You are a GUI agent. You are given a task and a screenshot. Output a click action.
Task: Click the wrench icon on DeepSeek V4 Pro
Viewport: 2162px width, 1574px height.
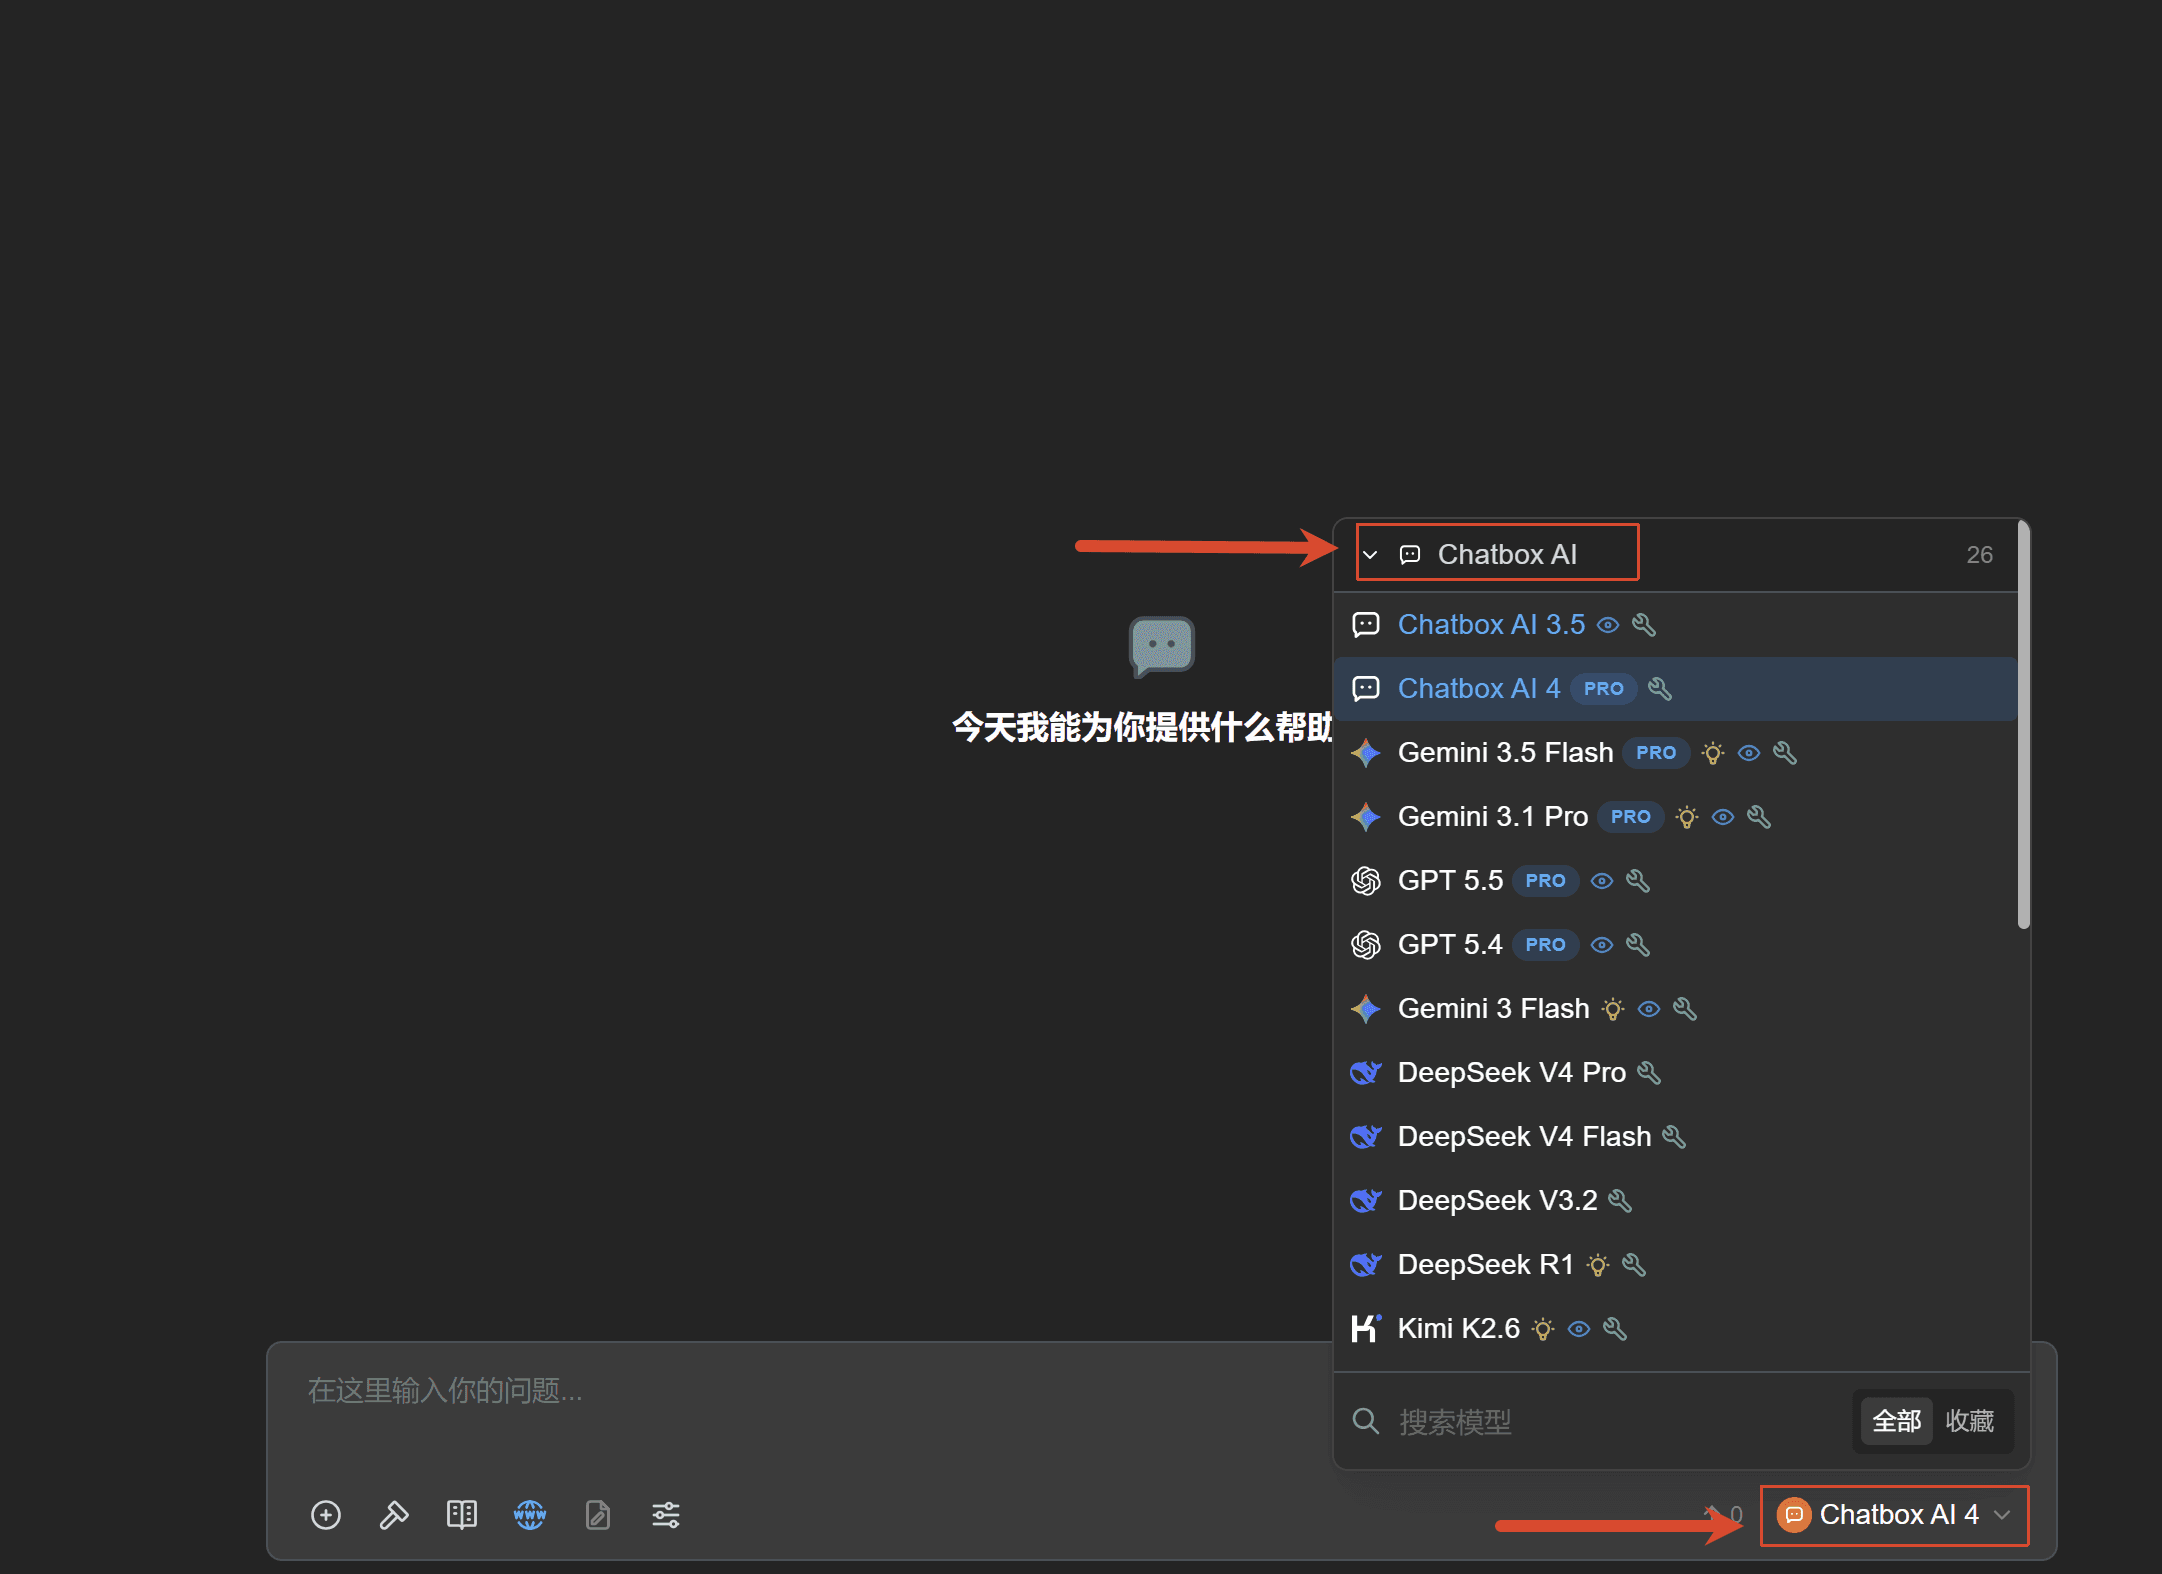click(1649, 1073)
